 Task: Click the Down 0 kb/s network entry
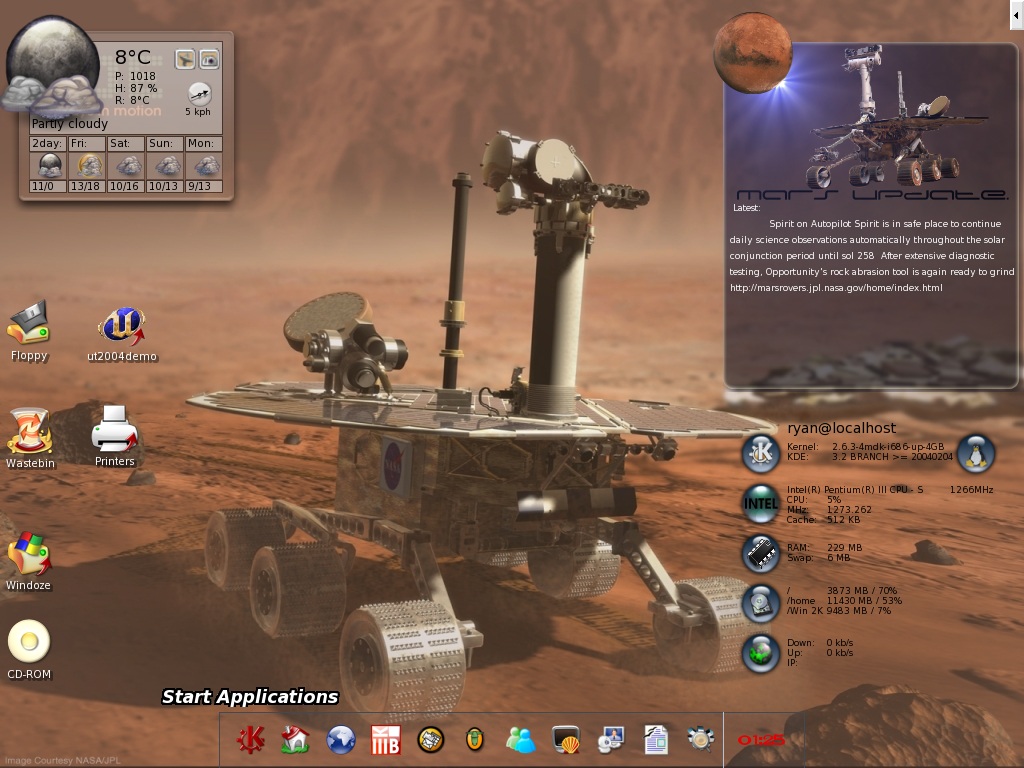click(x=820, y=643)
